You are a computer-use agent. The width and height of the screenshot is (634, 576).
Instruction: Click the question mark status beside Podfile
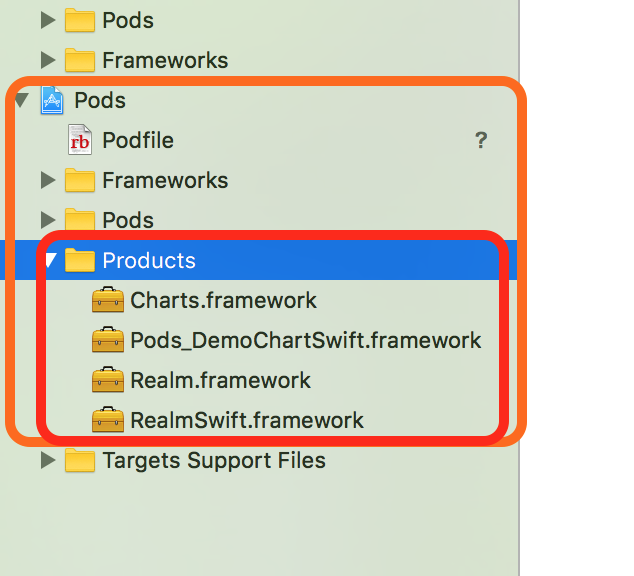pos(481,140)
